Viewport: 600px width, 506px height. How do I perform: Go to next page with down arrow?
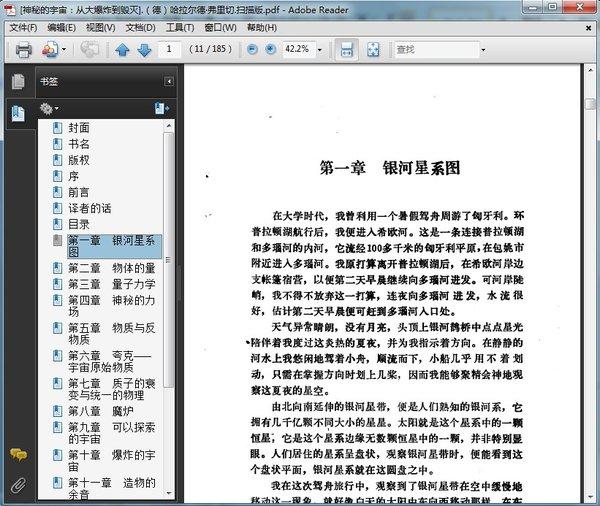(144, 50)
